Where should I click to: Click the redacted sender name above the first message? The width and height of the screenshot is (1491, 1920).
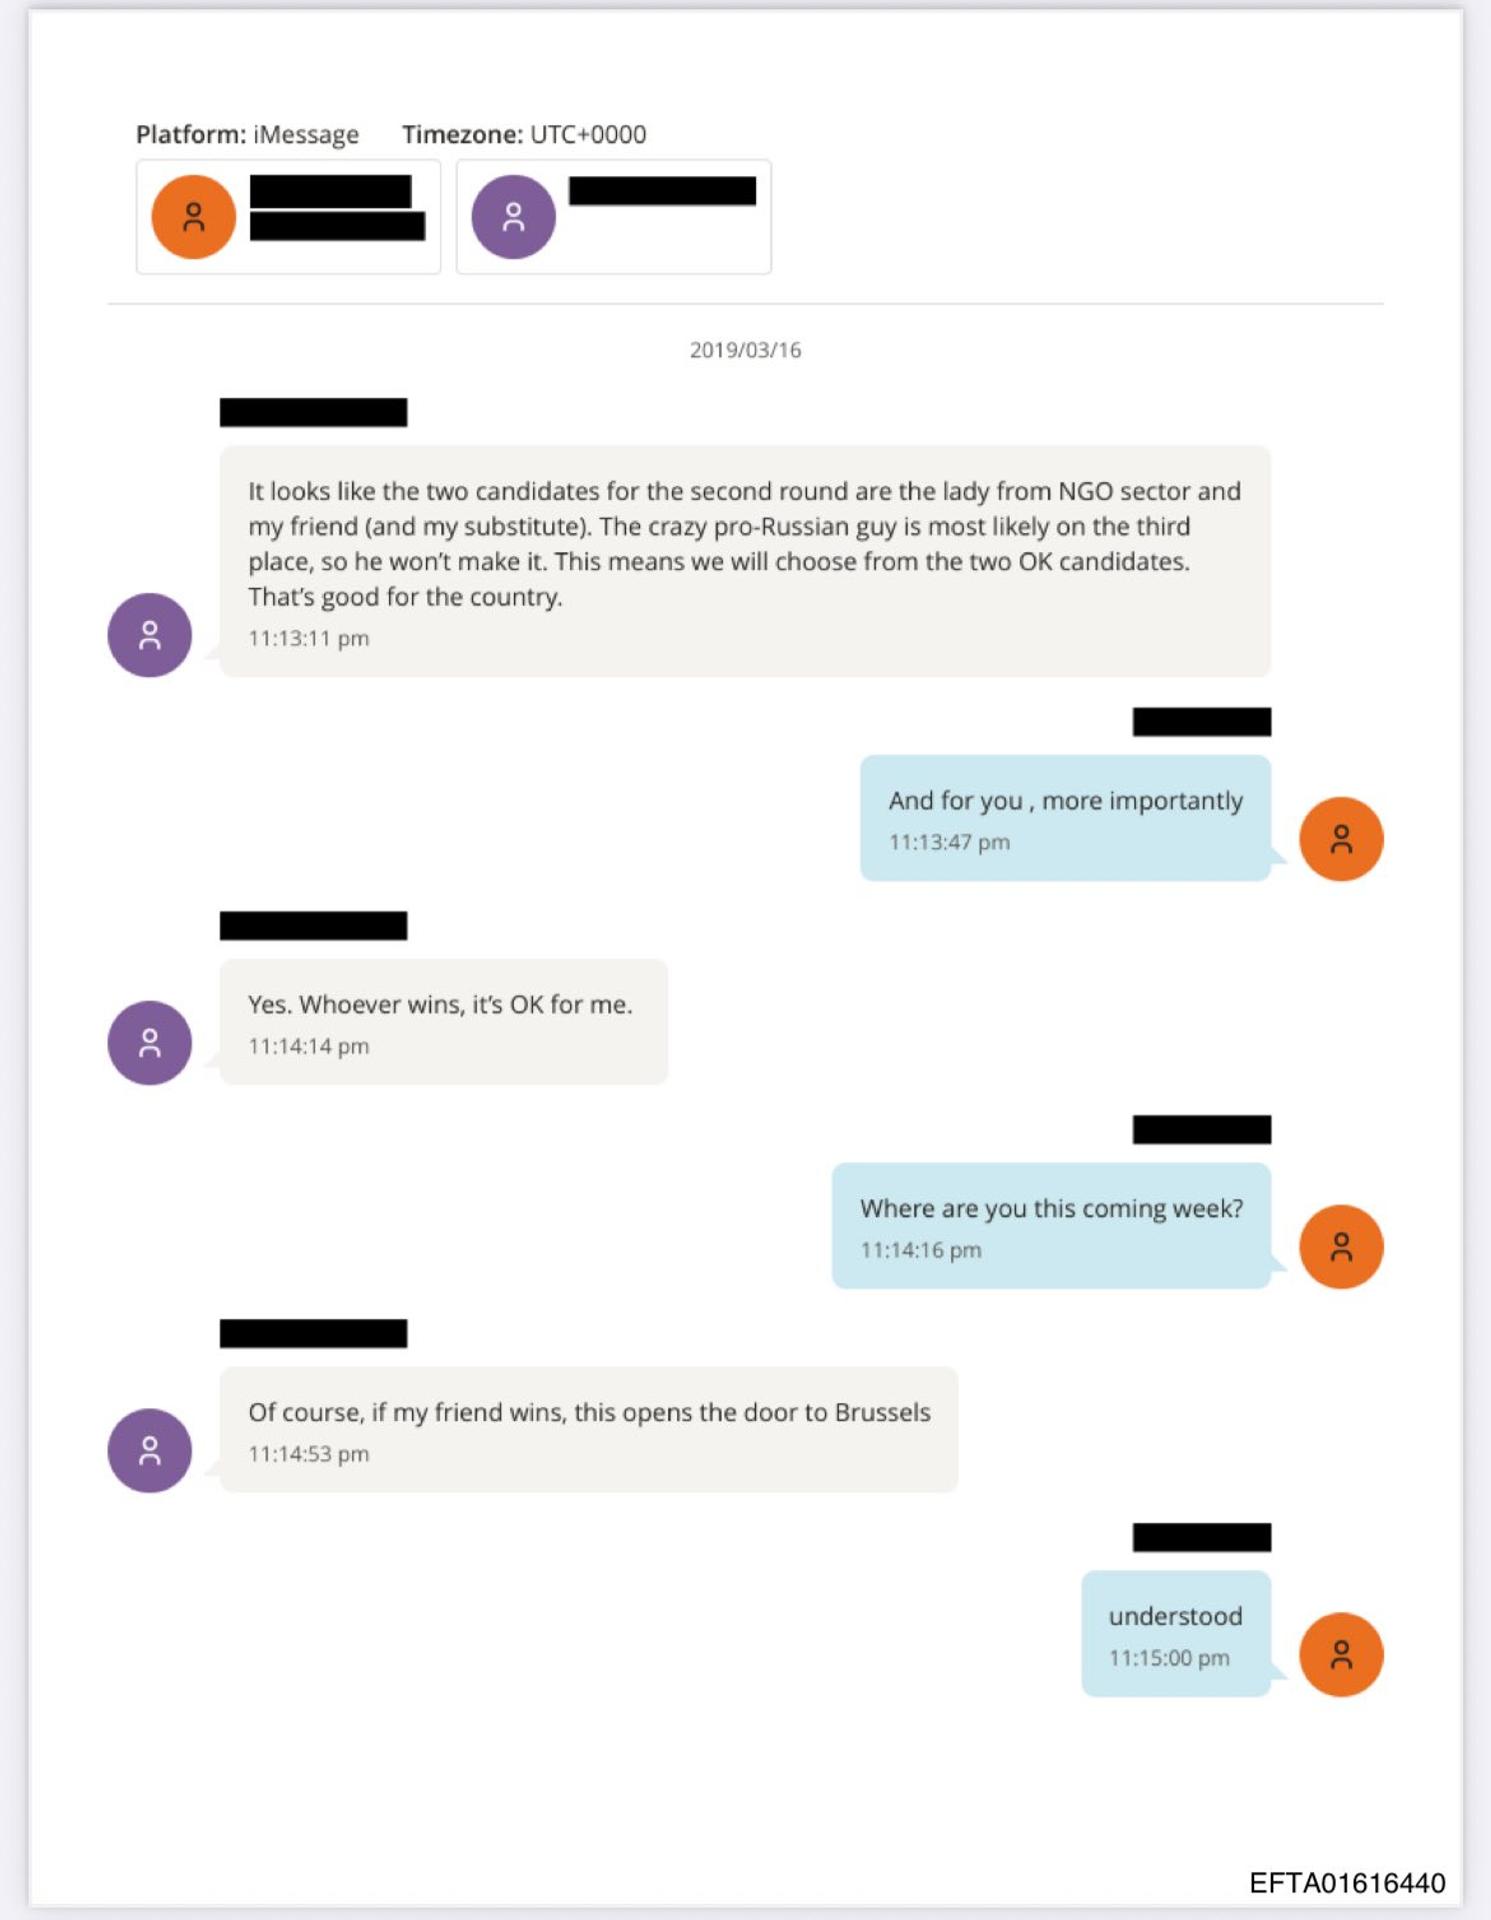pos(313,412)
